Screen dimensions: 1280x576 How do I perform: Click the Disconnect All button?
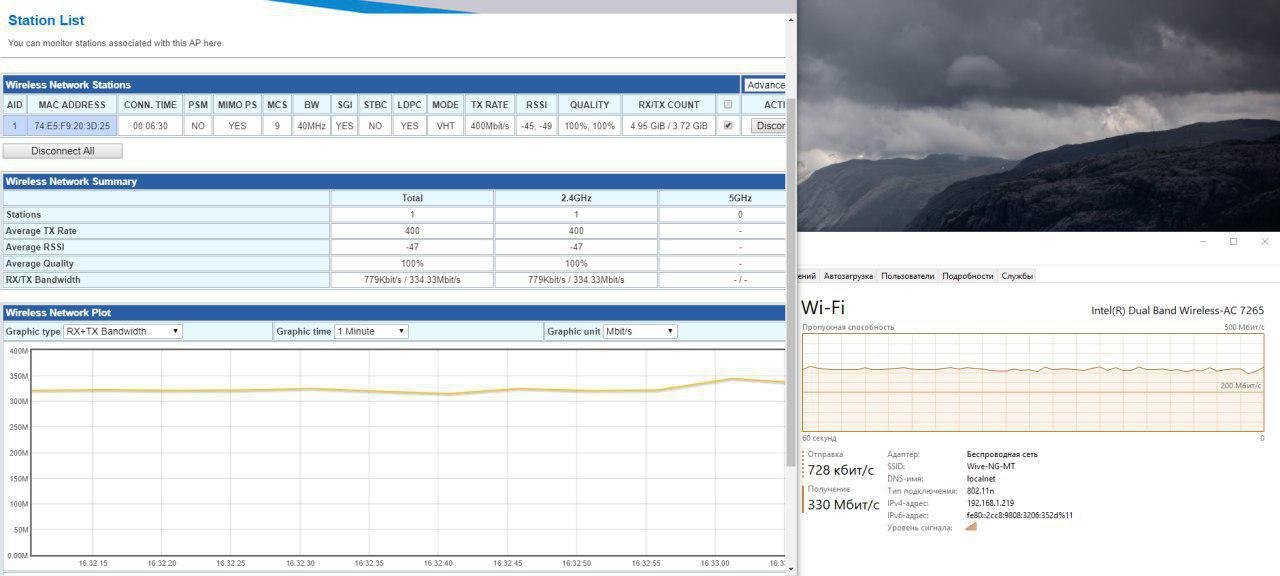[x=63, y=151]
